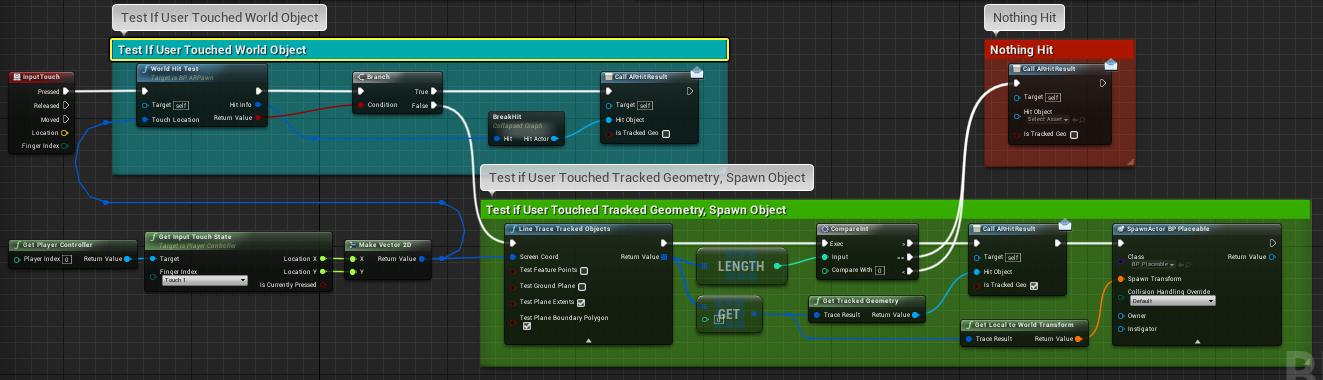The width and height of the screenshot is (1323, 380).
Task: Click the Hit Actor output pin on BreakHit
Action: click(x=555, y=139)
